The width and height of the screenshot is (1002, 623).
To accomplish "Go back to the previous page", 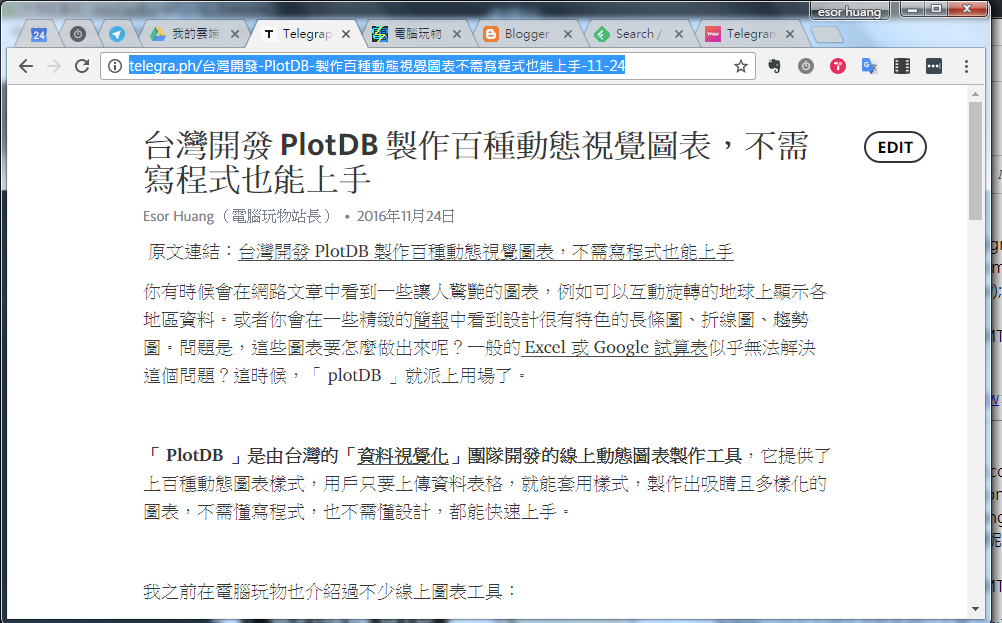I will tap(26, 66).
